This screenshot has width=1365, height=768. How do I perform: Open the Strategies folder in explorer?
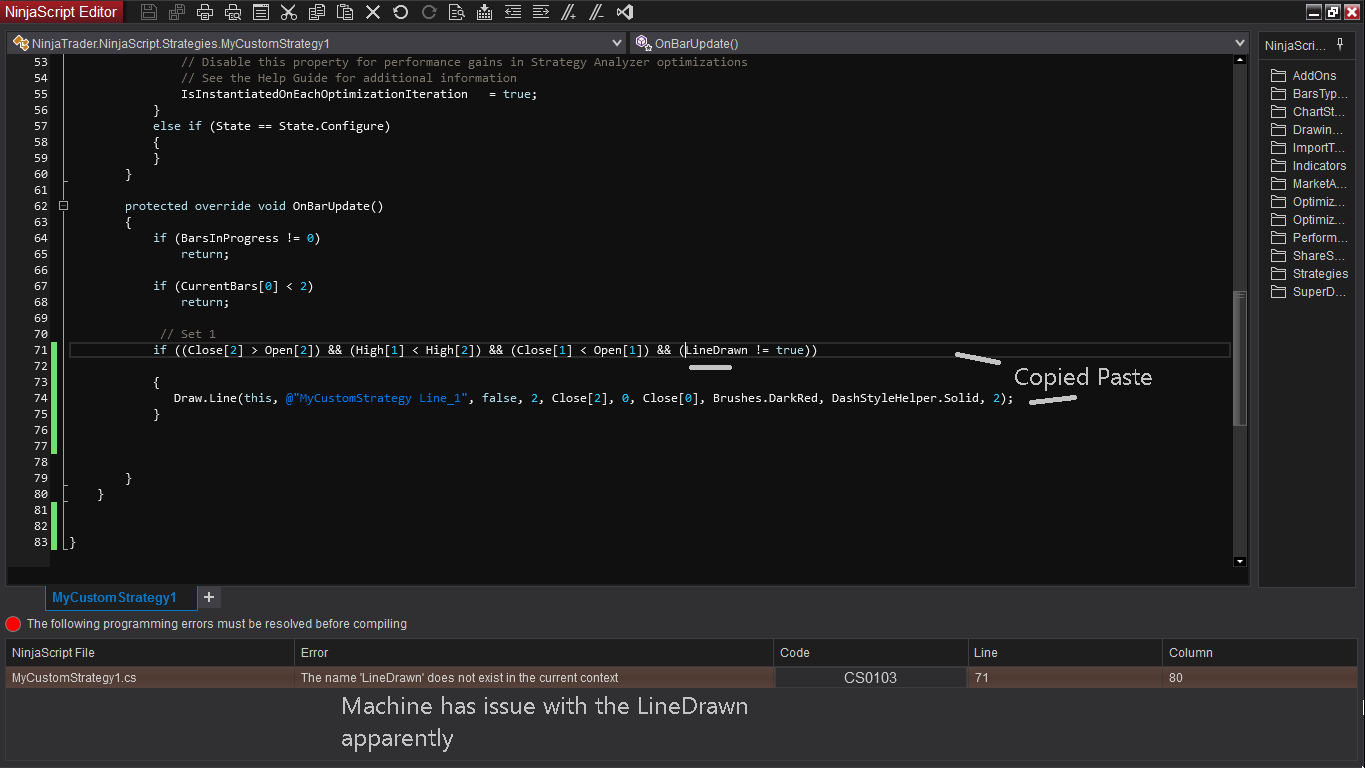(1319, 274)
